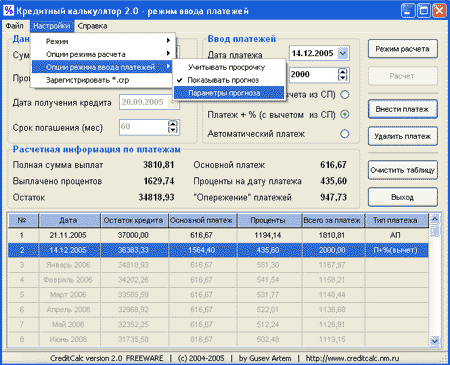Click the Остаток кредита column header
The height and width of the screenshot is (365, 450).
point(134,220)
